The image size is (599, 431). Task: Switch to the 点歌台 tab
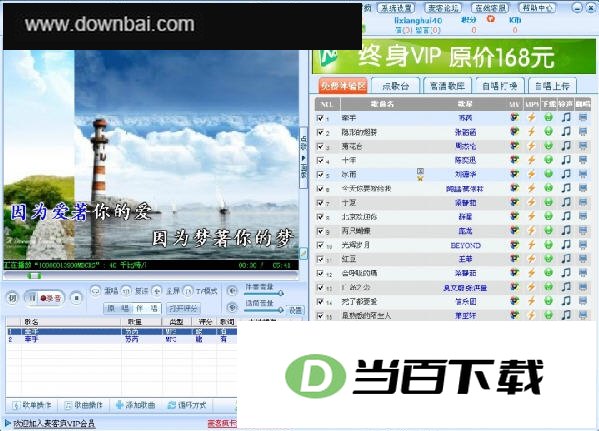point(395,86)
